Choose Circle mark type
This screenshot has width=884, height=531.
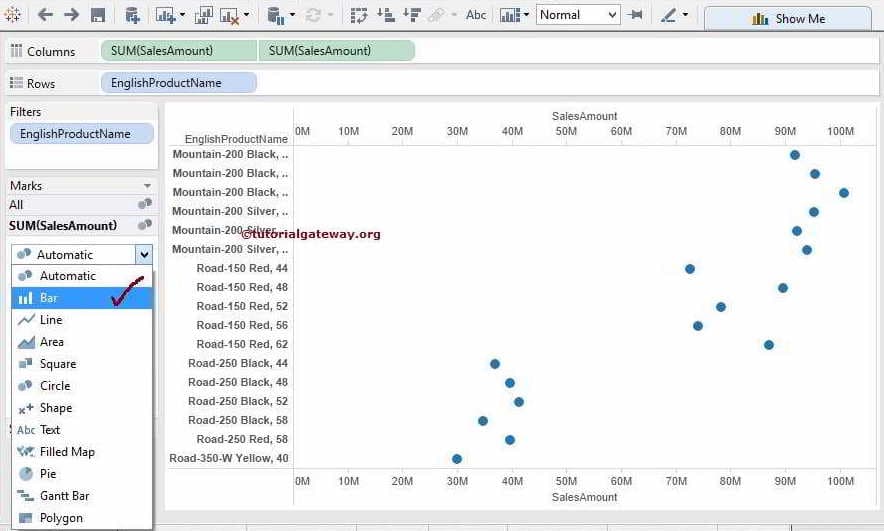click(x=82, y=386)
